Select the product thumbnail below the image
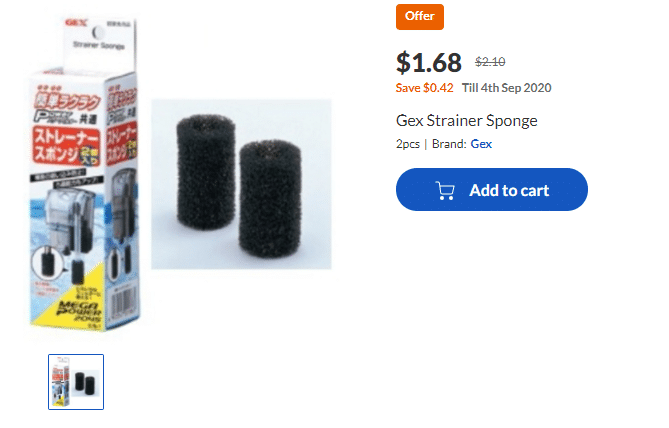Screen dimensions: 669x428 pos(76,381)
